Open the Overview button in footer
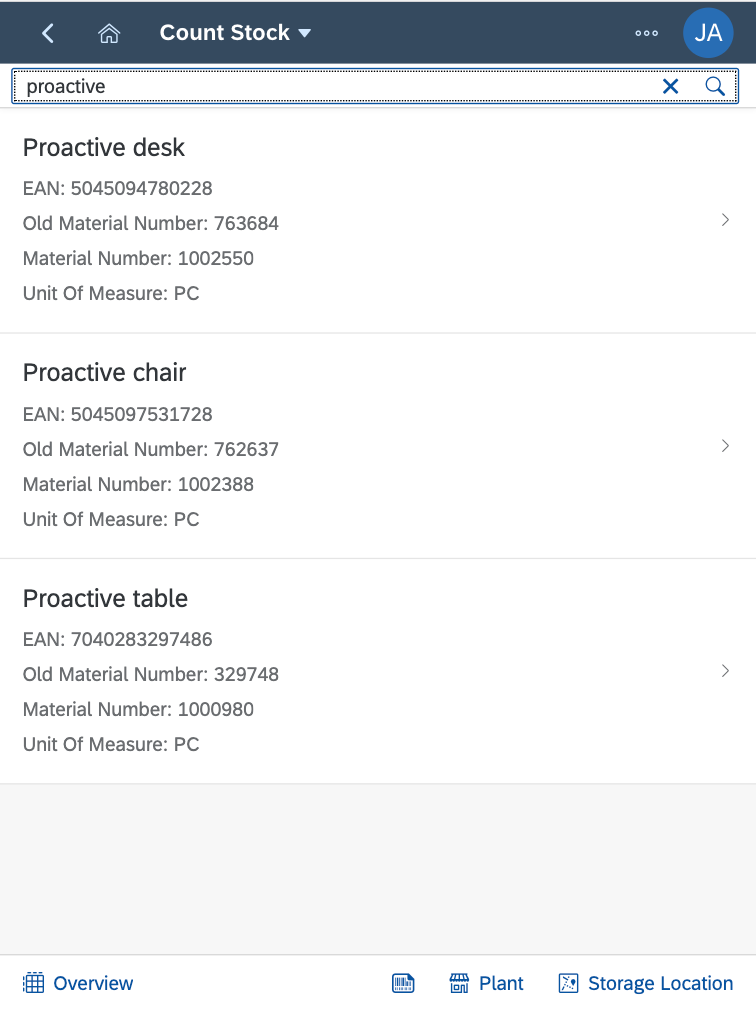756x1010 pixels. click(78, 983)
